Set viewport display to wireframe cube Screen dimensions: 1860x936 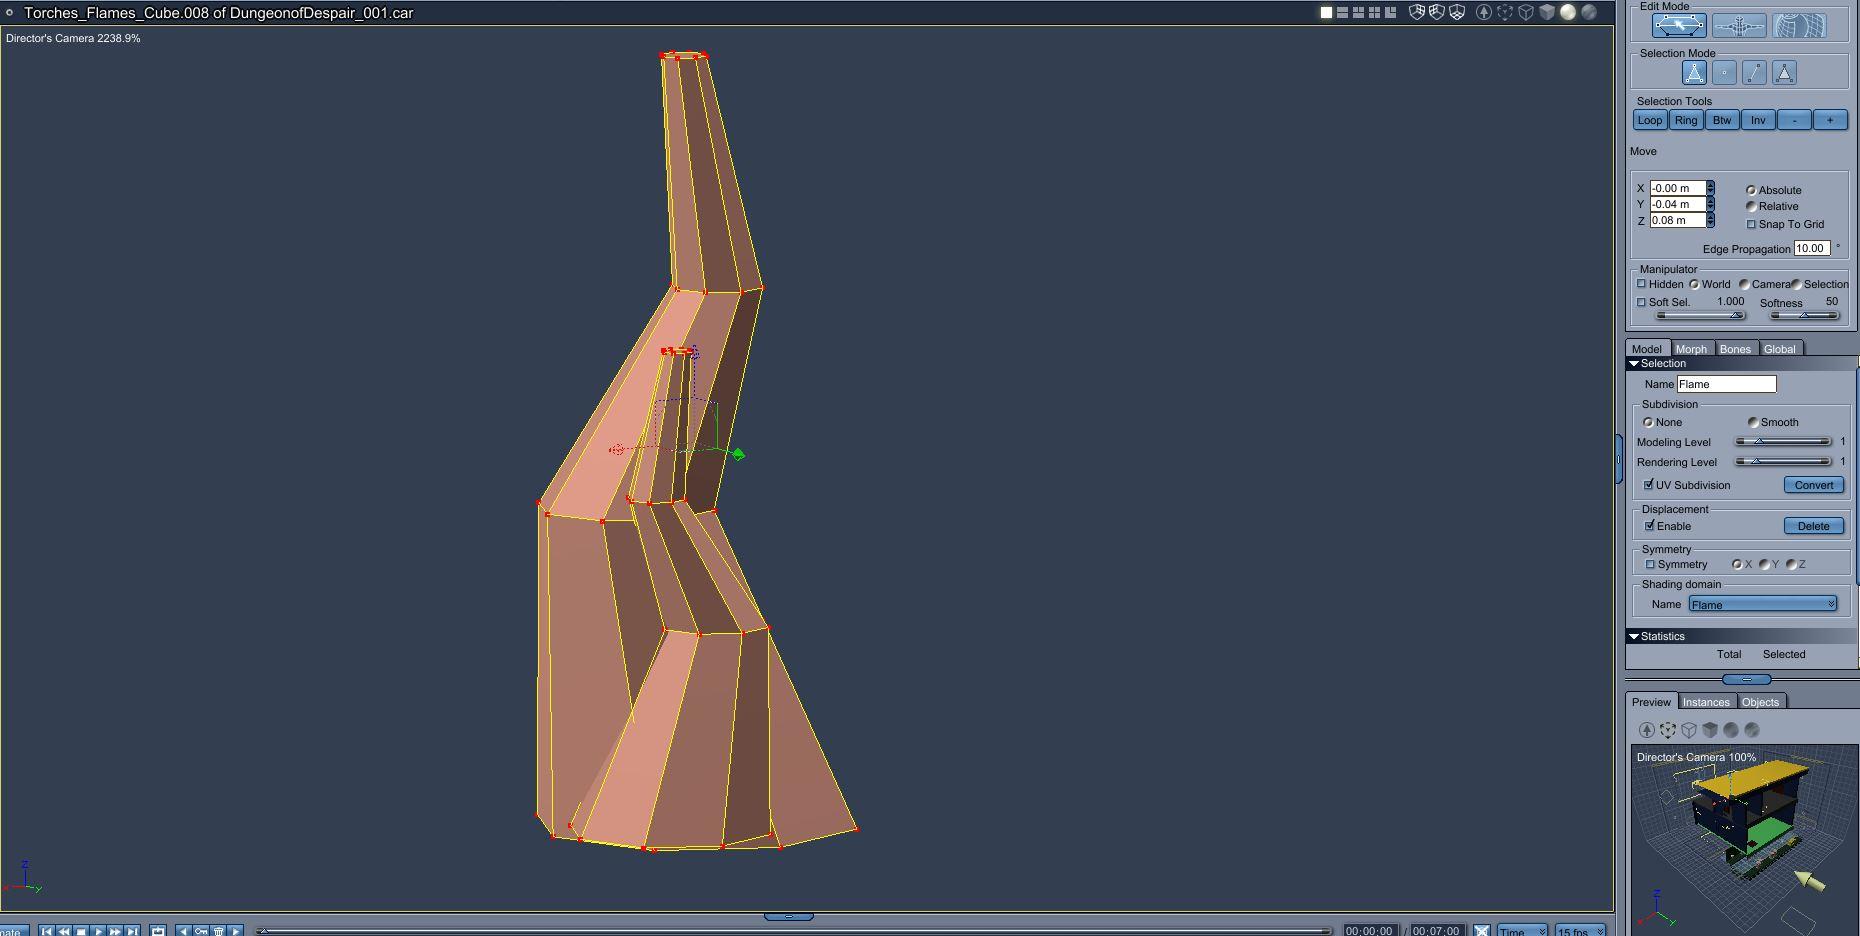click(x=1526, y=12)
